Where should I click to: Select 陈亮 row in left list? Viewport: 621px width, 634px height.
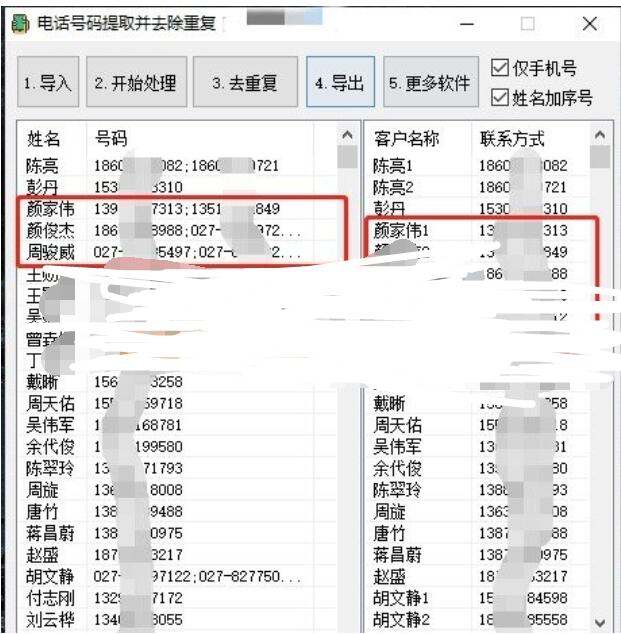43,166
